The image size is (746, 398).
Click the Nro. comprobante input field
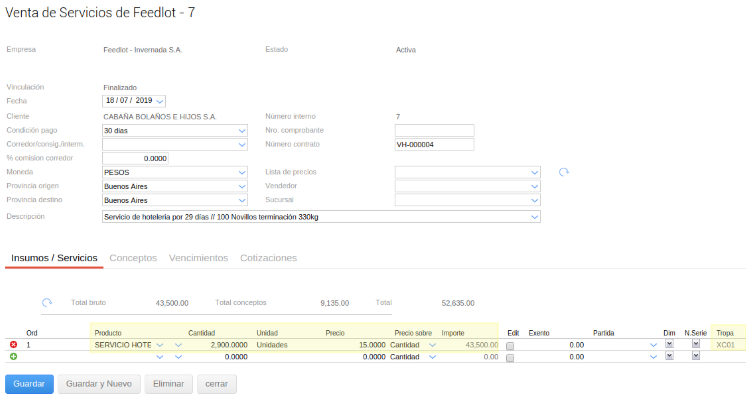tap(434, 131)
